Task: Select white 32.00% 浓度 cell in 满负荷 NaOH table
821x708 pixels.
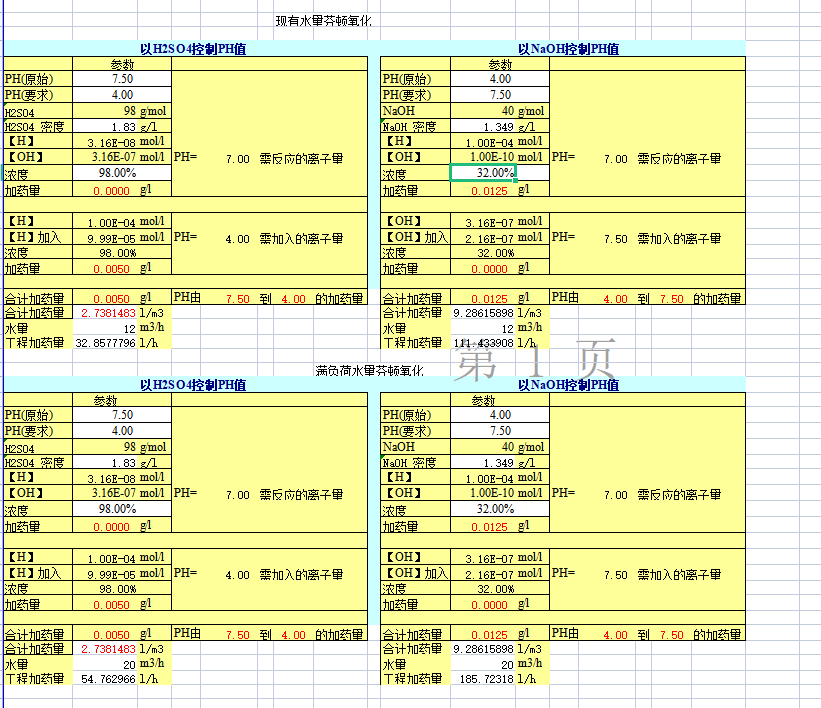Action: click(500, 509)
